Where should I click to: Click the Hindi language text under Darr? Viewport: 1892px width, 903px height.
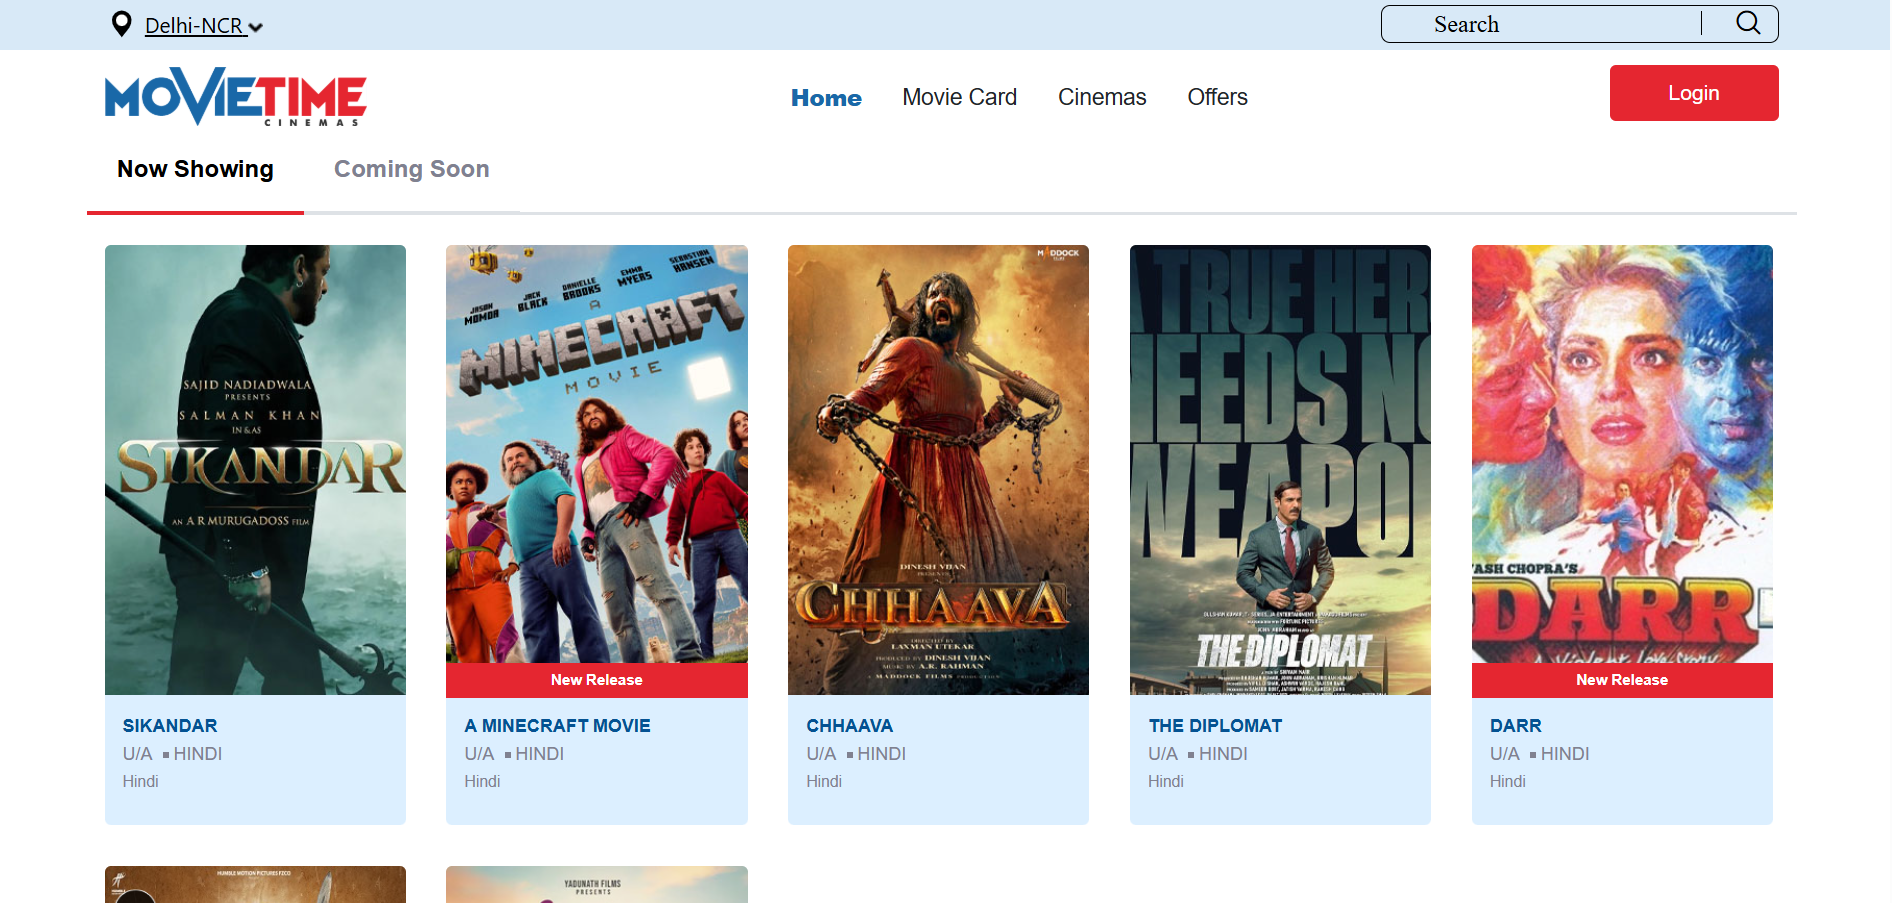click(1508, 781)
